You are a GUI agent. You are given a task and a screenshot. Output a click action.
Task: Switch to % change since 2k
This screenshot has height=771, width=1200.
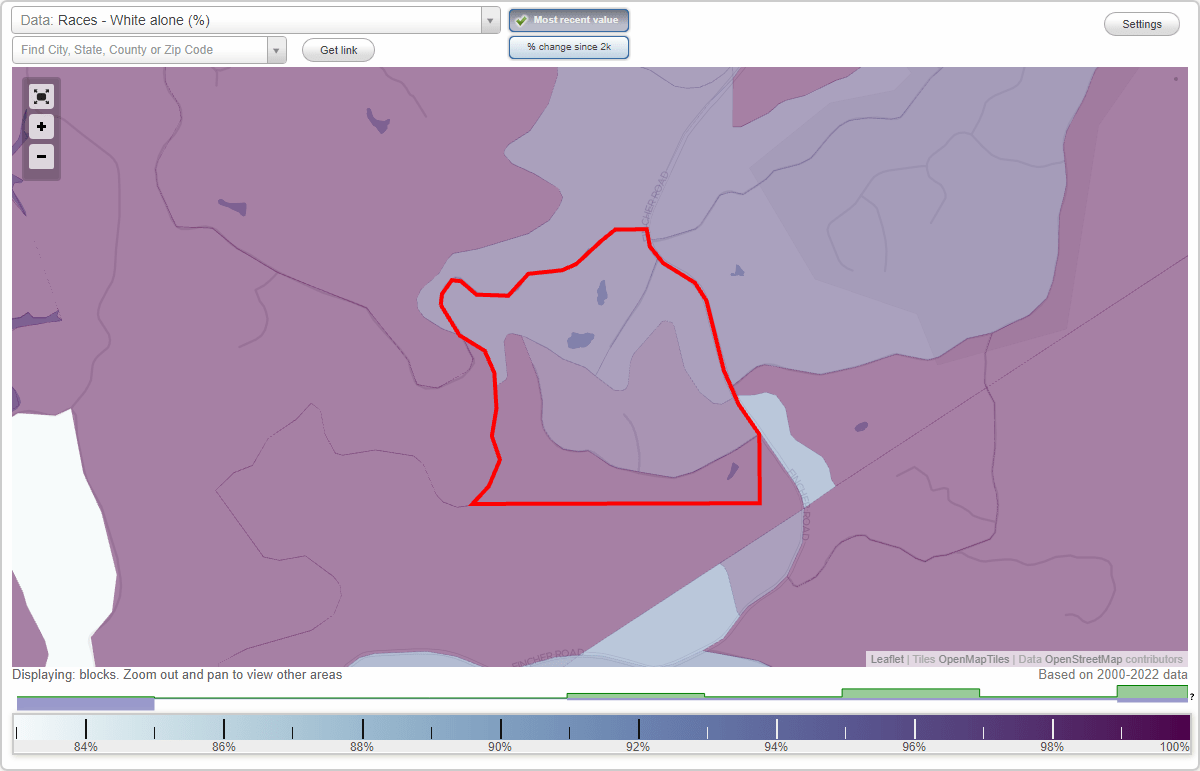coord(569,47)
